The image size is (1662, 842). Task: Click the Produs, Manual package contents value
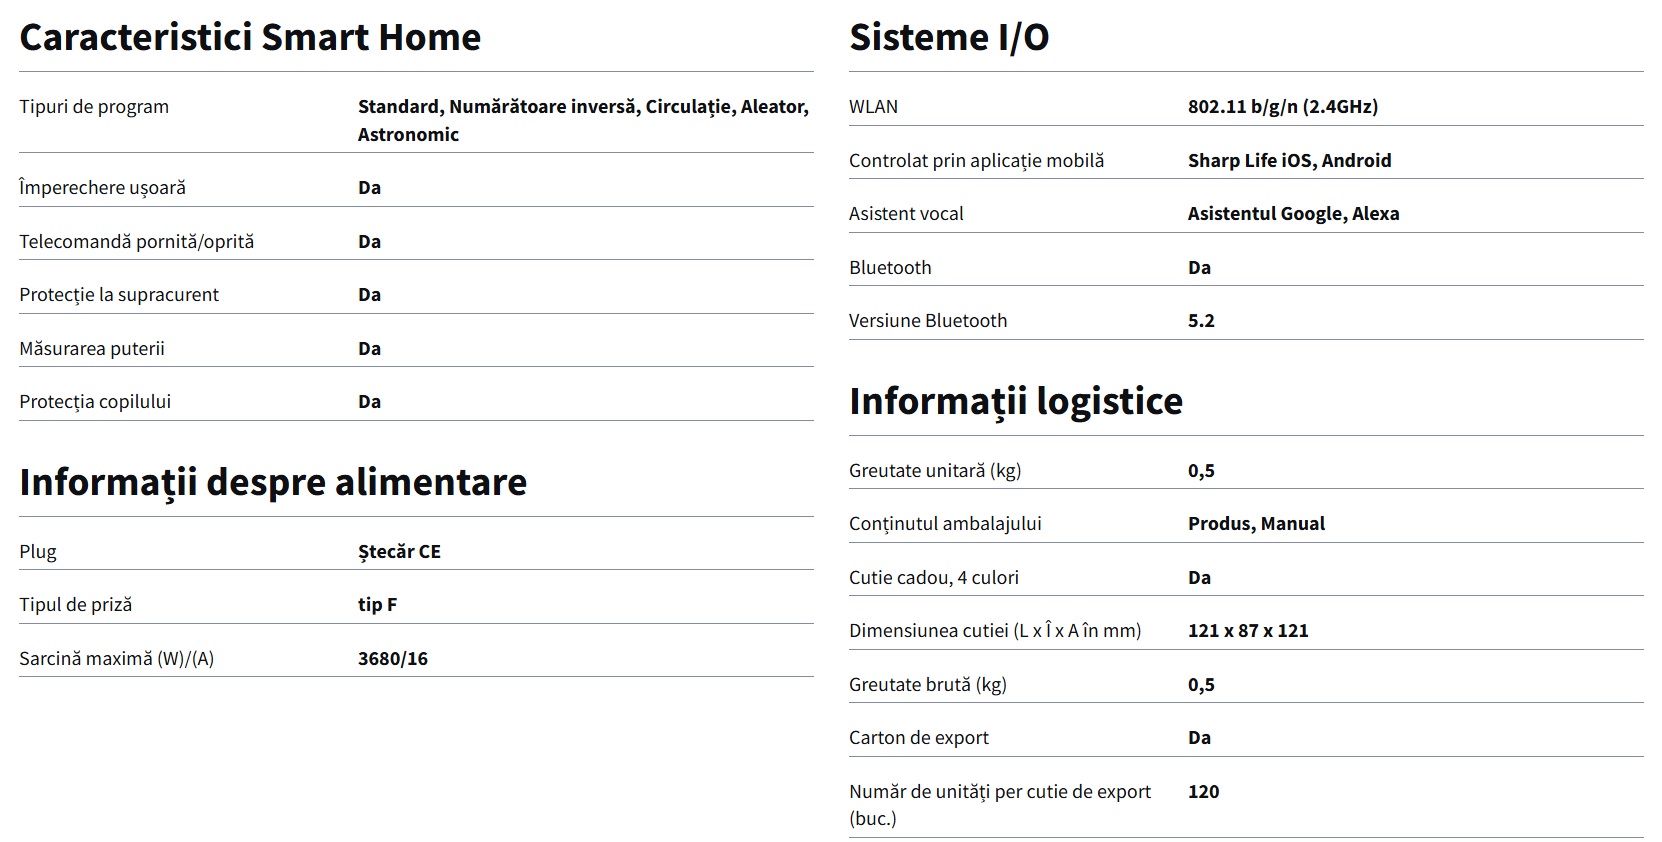tap(1256, 524)
